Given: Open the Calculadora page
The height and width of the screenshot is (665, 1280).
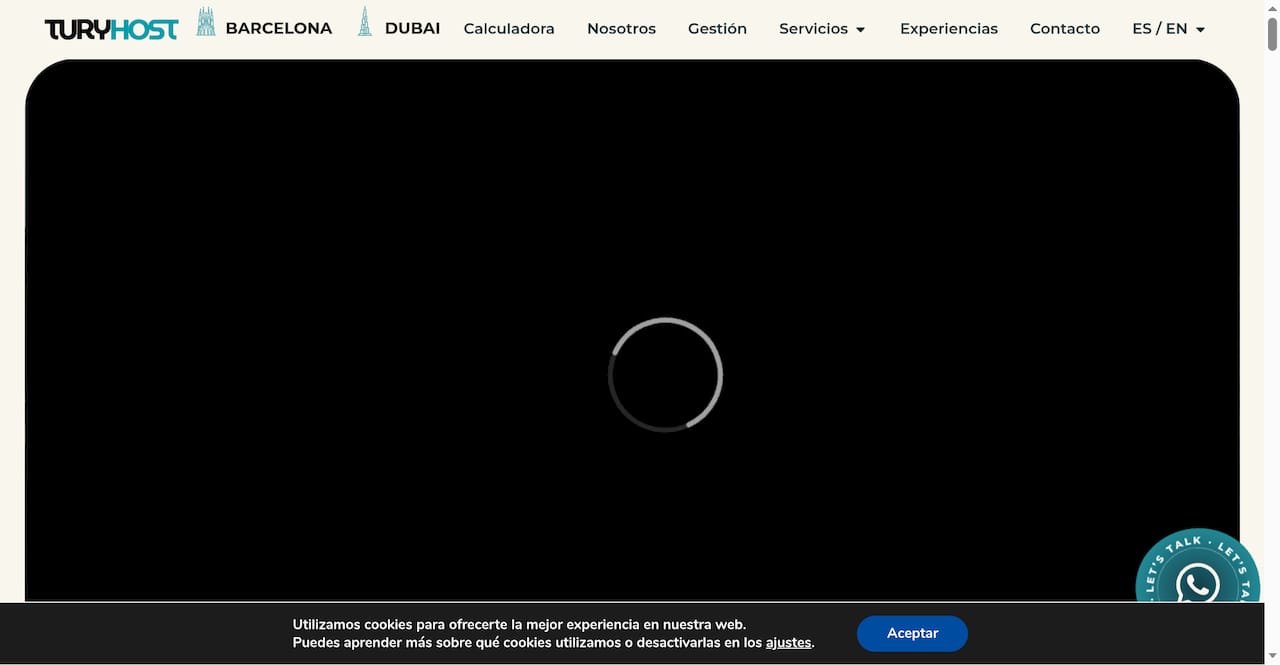Looking at the screenshot, I should 509,29.
